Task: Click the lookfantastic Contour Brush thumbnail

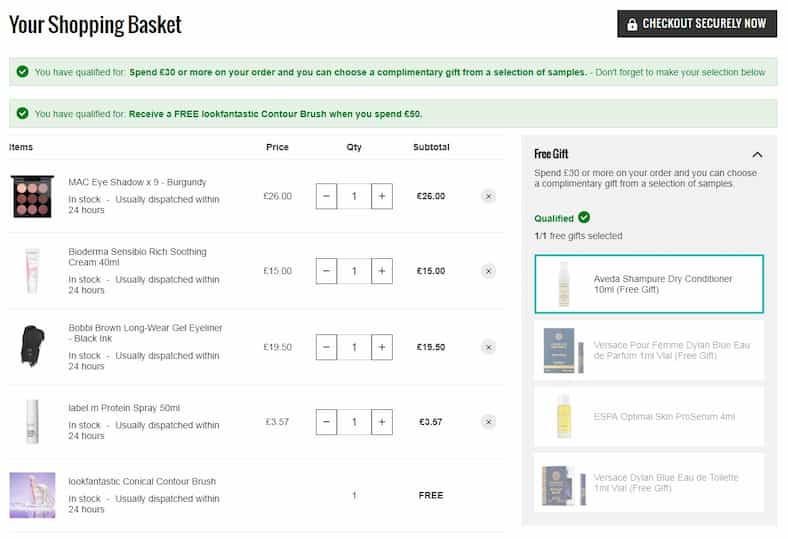Action: (x=31, y=495)
